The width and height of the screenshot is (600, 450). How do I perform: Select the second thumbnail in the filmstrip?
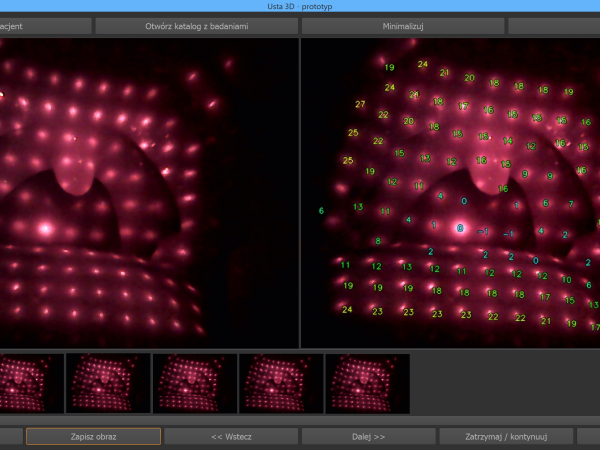pyautogui.click(x=108, y=382)
